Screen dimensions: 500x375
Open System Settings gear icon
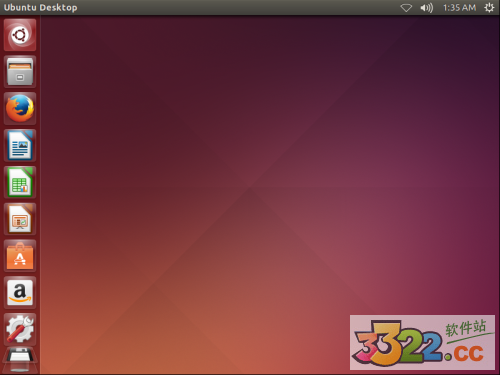click(20, 329)
